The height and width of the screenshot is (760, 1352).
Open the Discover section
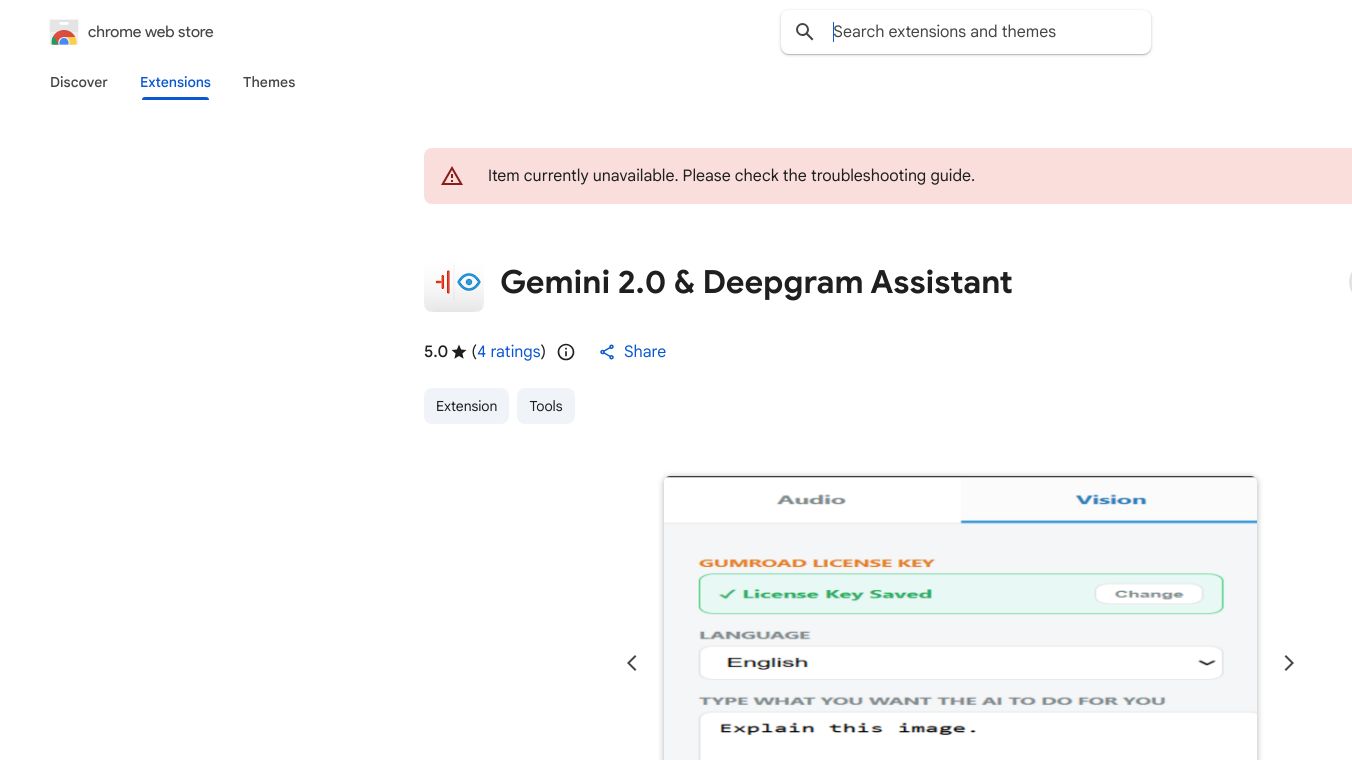(x=78, y=82)
